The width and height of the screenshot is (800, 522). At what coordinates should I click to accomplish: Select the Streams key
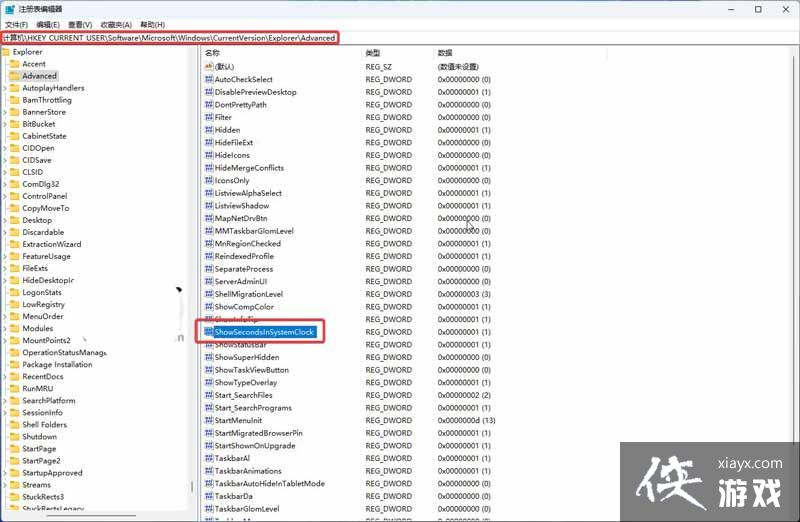[x=36, y=485]
